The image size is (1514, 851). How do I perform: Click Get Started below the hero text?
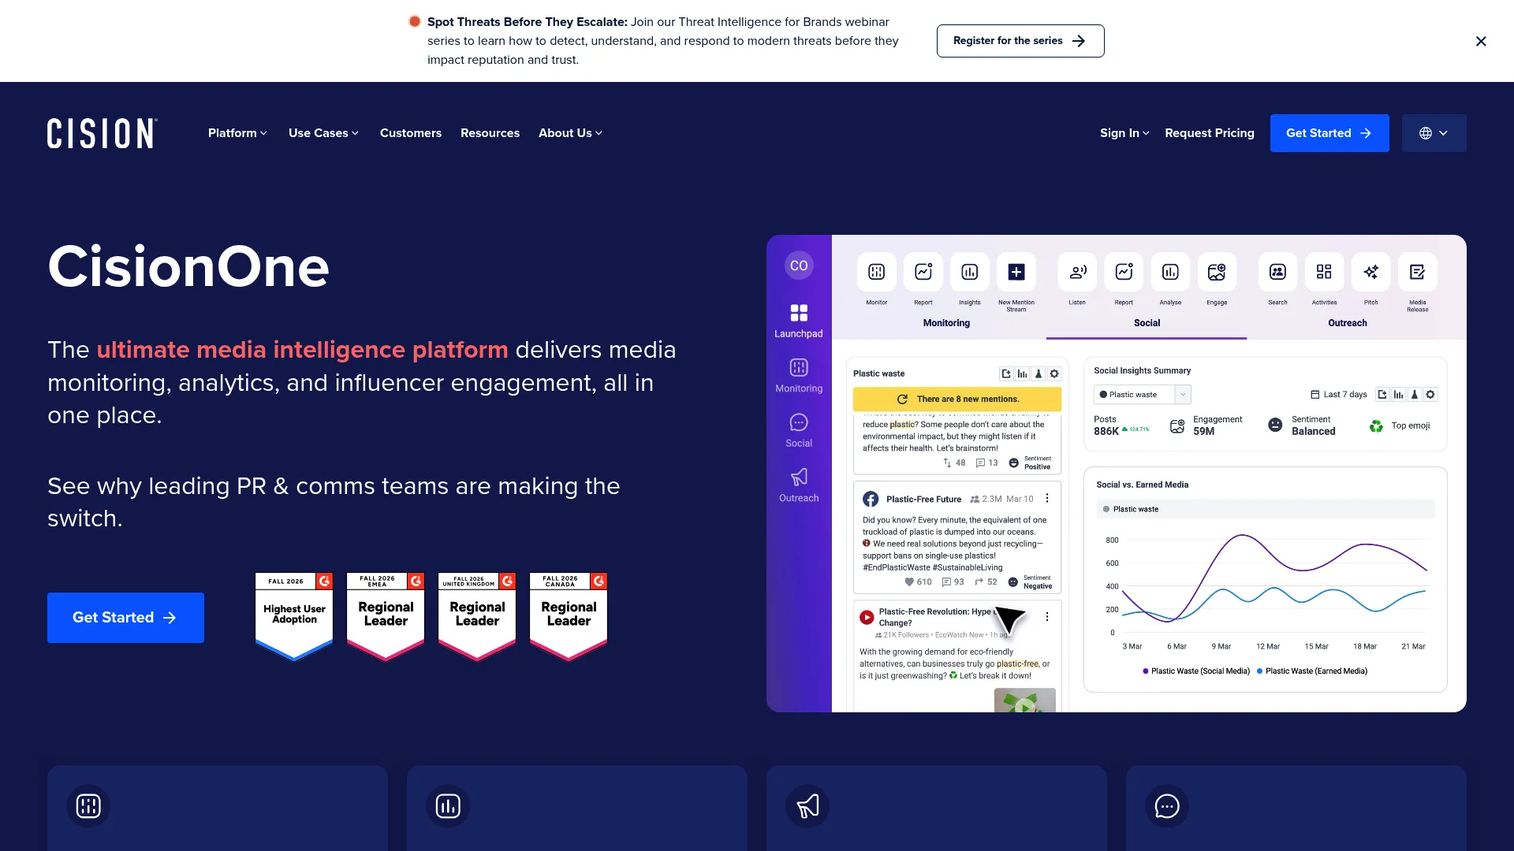(125, 617)
